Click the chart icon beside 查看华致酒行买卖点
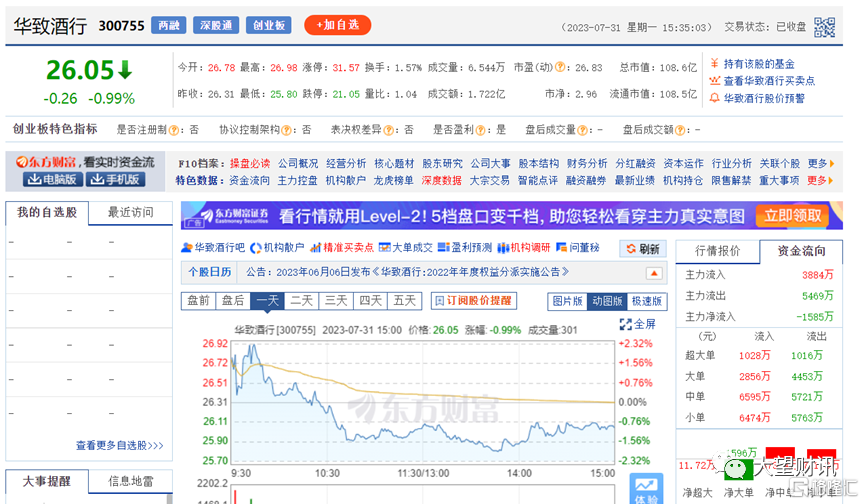The image size is (864, 504). pos(715,80)
